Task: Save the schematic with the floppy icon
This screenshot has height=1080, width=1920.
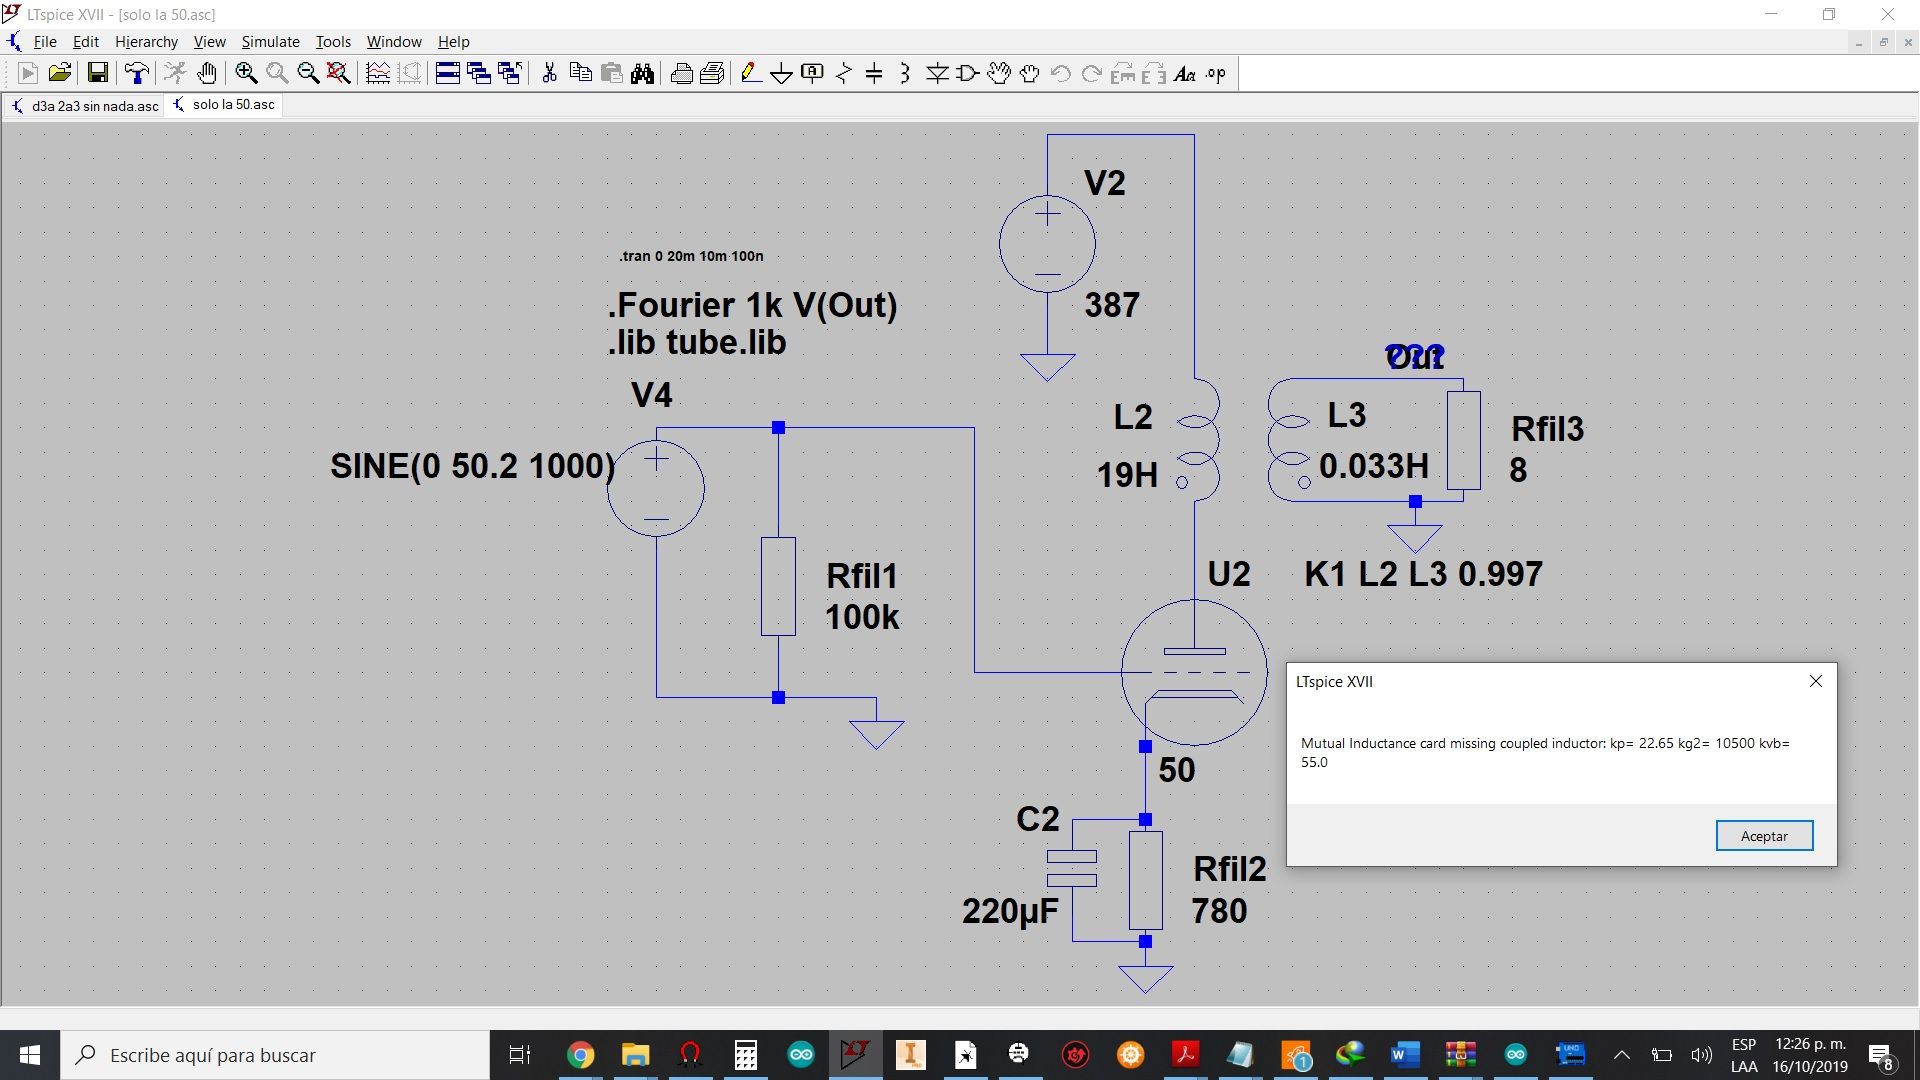Action: pyautogui.click(x=97, y=73)
